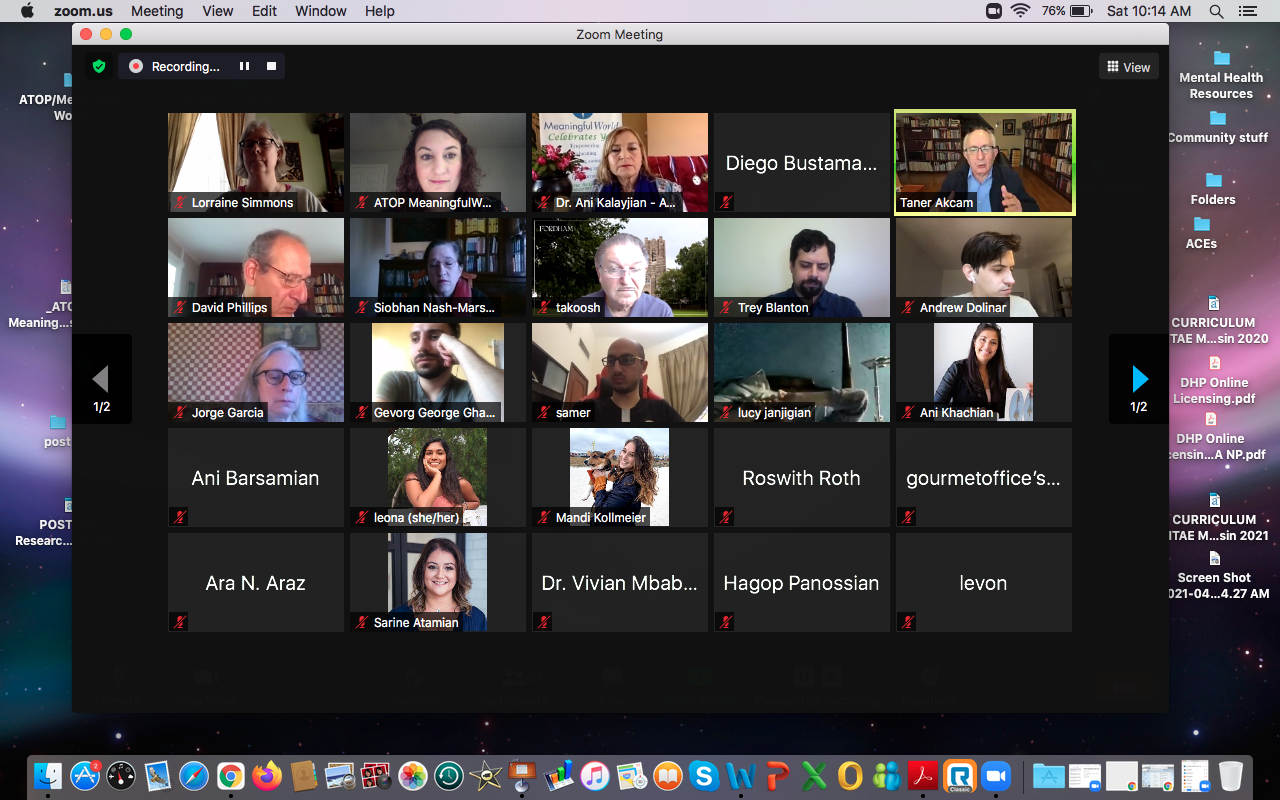The width and height of the screenshot is (1280, 800).
Task: Go to next page of participants
Action: 1139,379
